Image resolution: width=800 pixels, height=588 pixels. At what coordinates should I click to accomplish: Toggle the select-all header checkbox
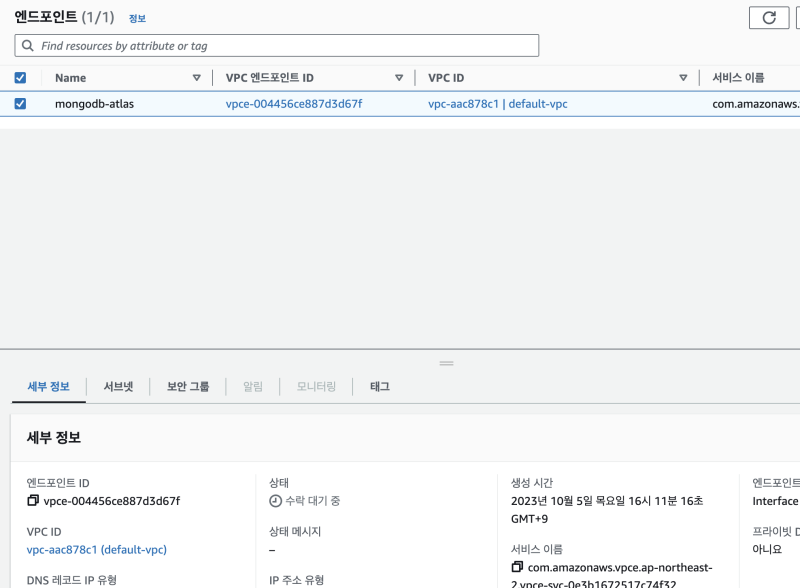[20, 78]
